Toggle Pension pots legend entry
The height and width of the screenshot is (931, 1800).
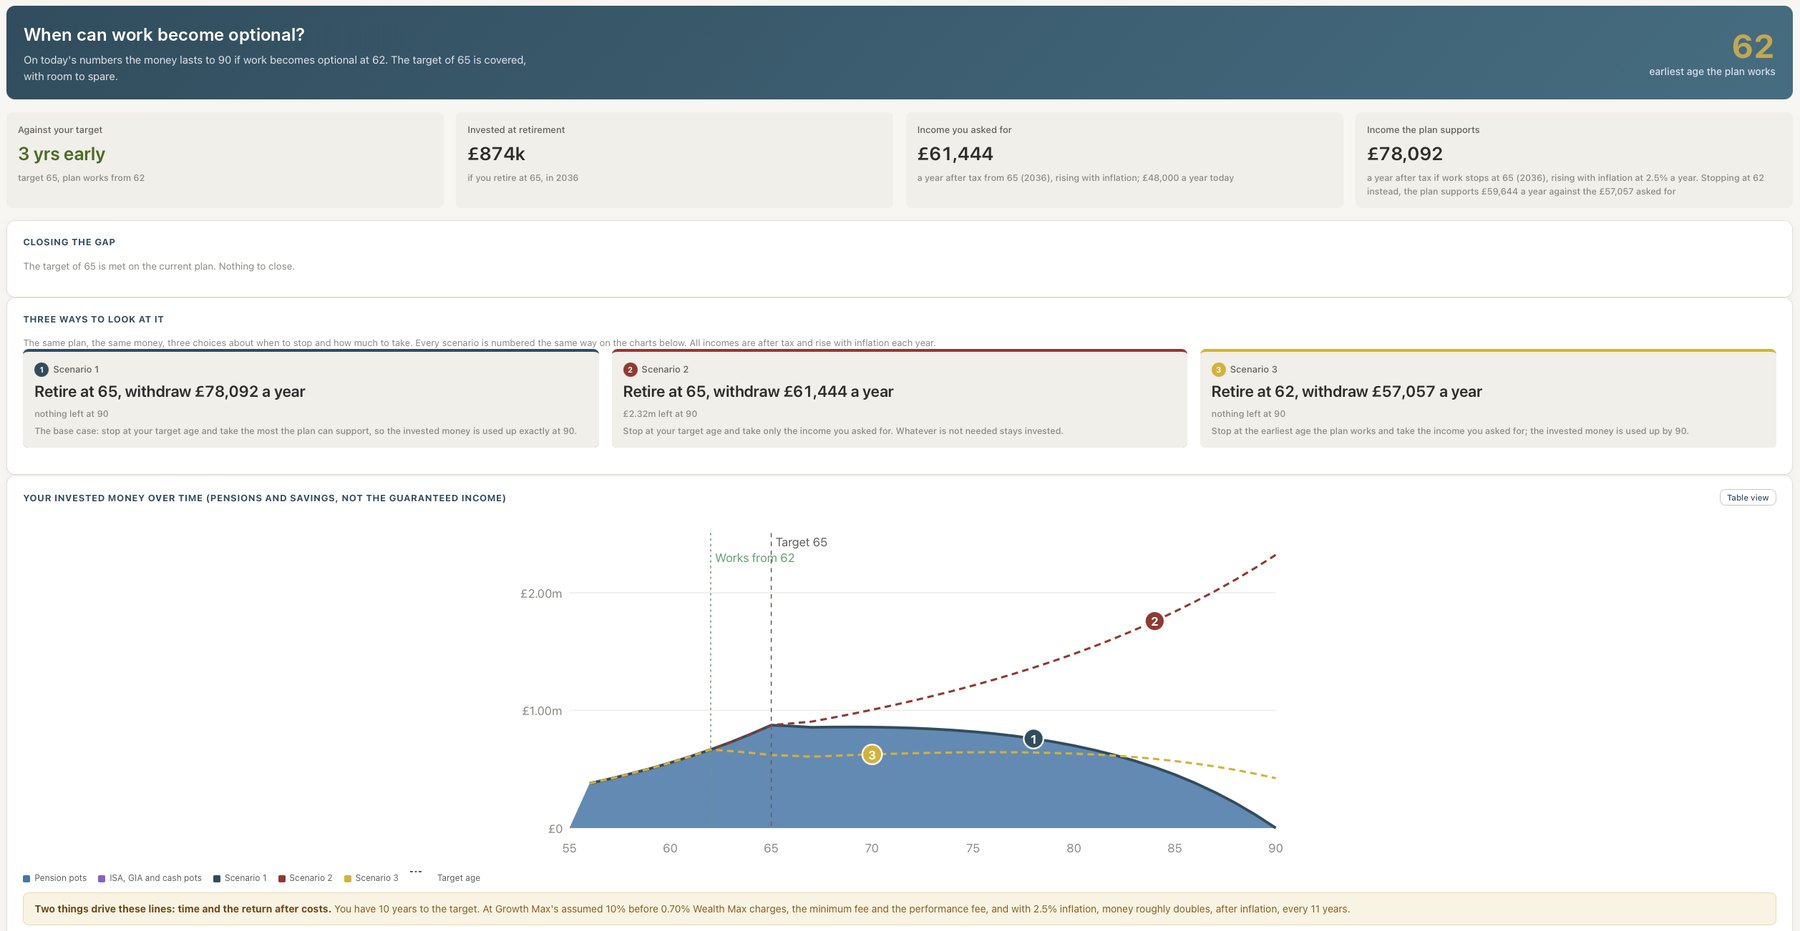point(55,878)
